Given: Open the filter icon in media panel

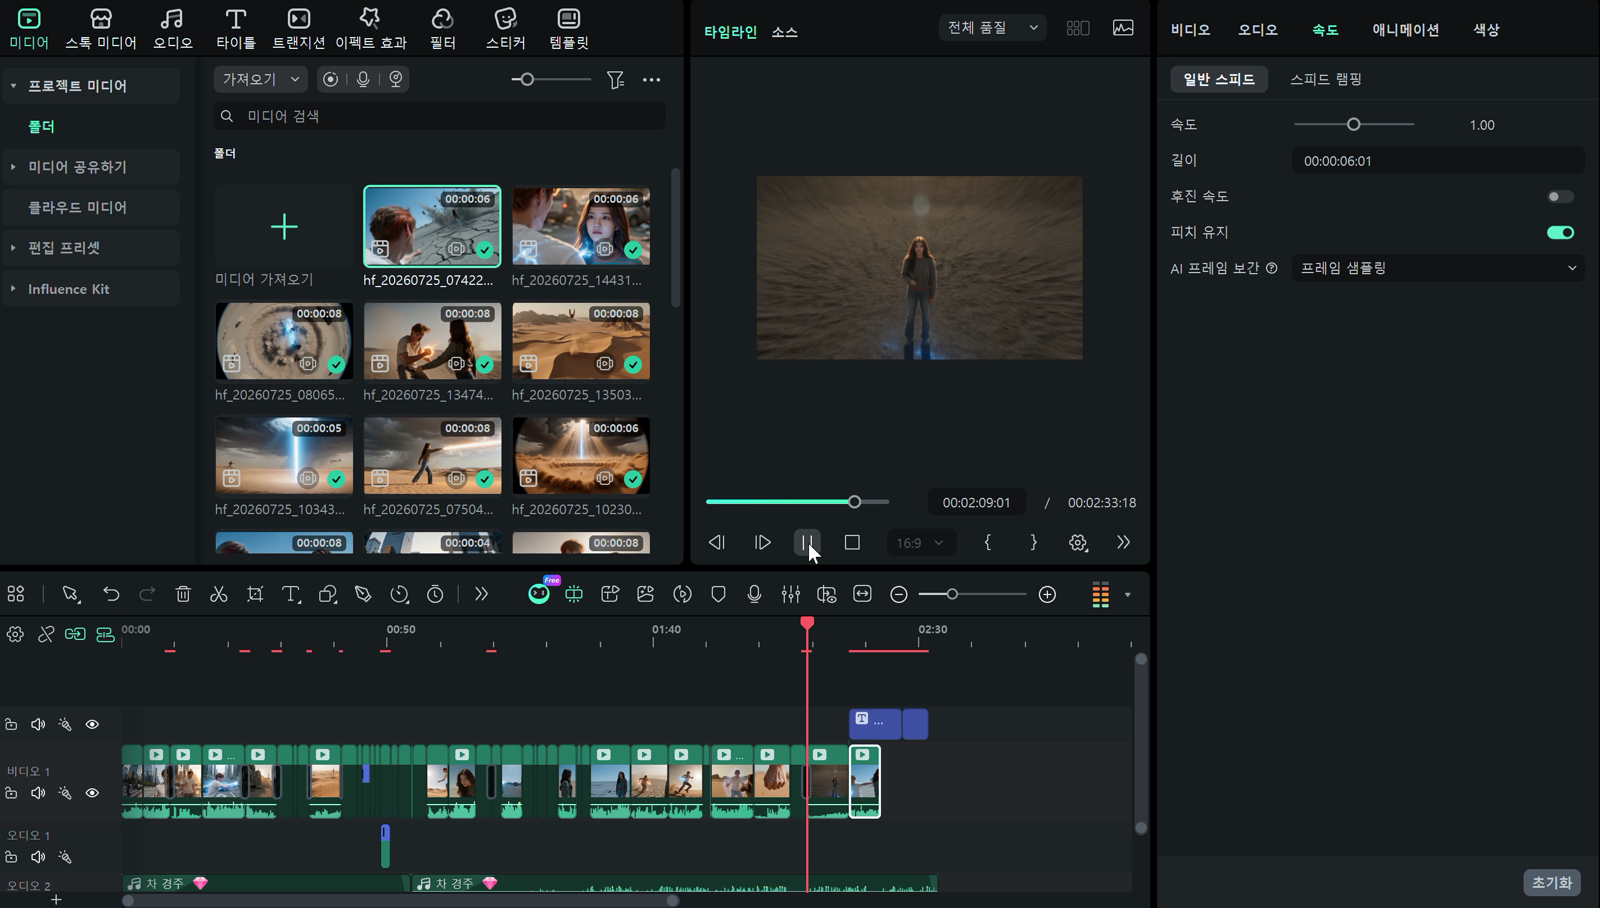Looking at the screenshot, I should click(615, 79).
